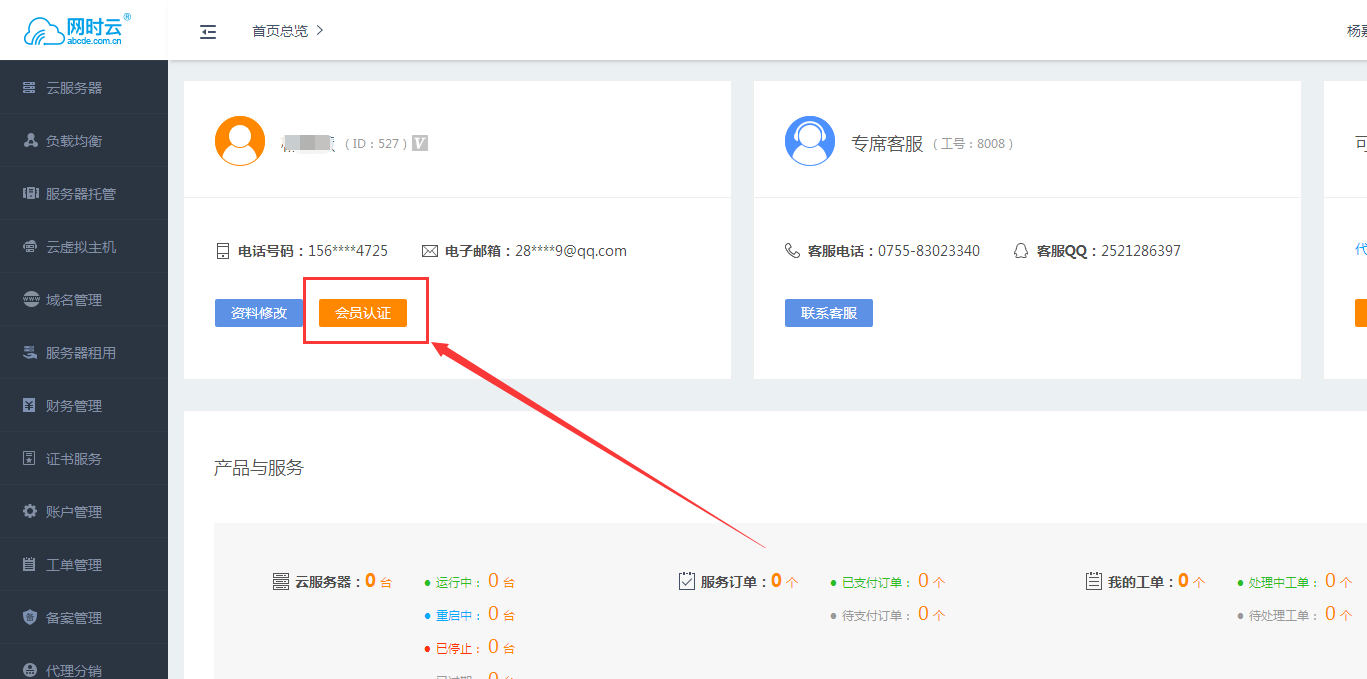Open 域名管理 menu item

(84, 300)
